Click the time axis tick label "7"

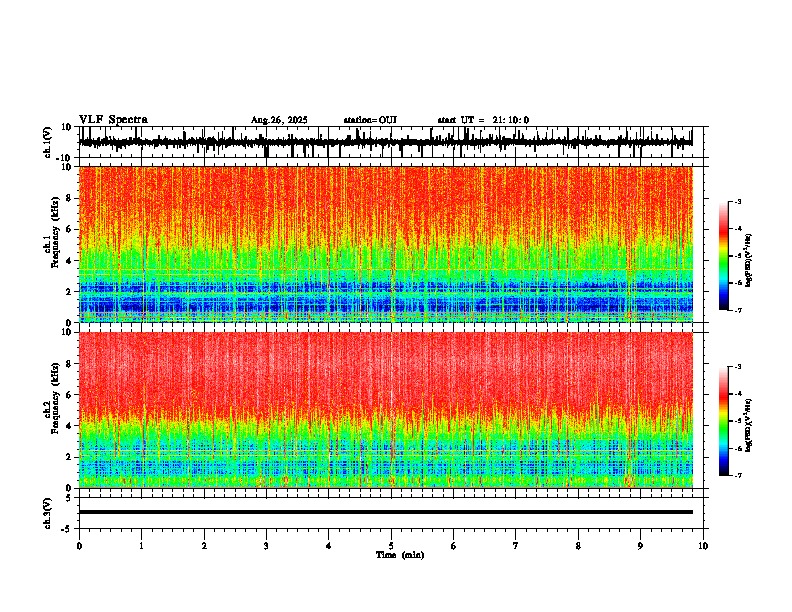[516, 546]
